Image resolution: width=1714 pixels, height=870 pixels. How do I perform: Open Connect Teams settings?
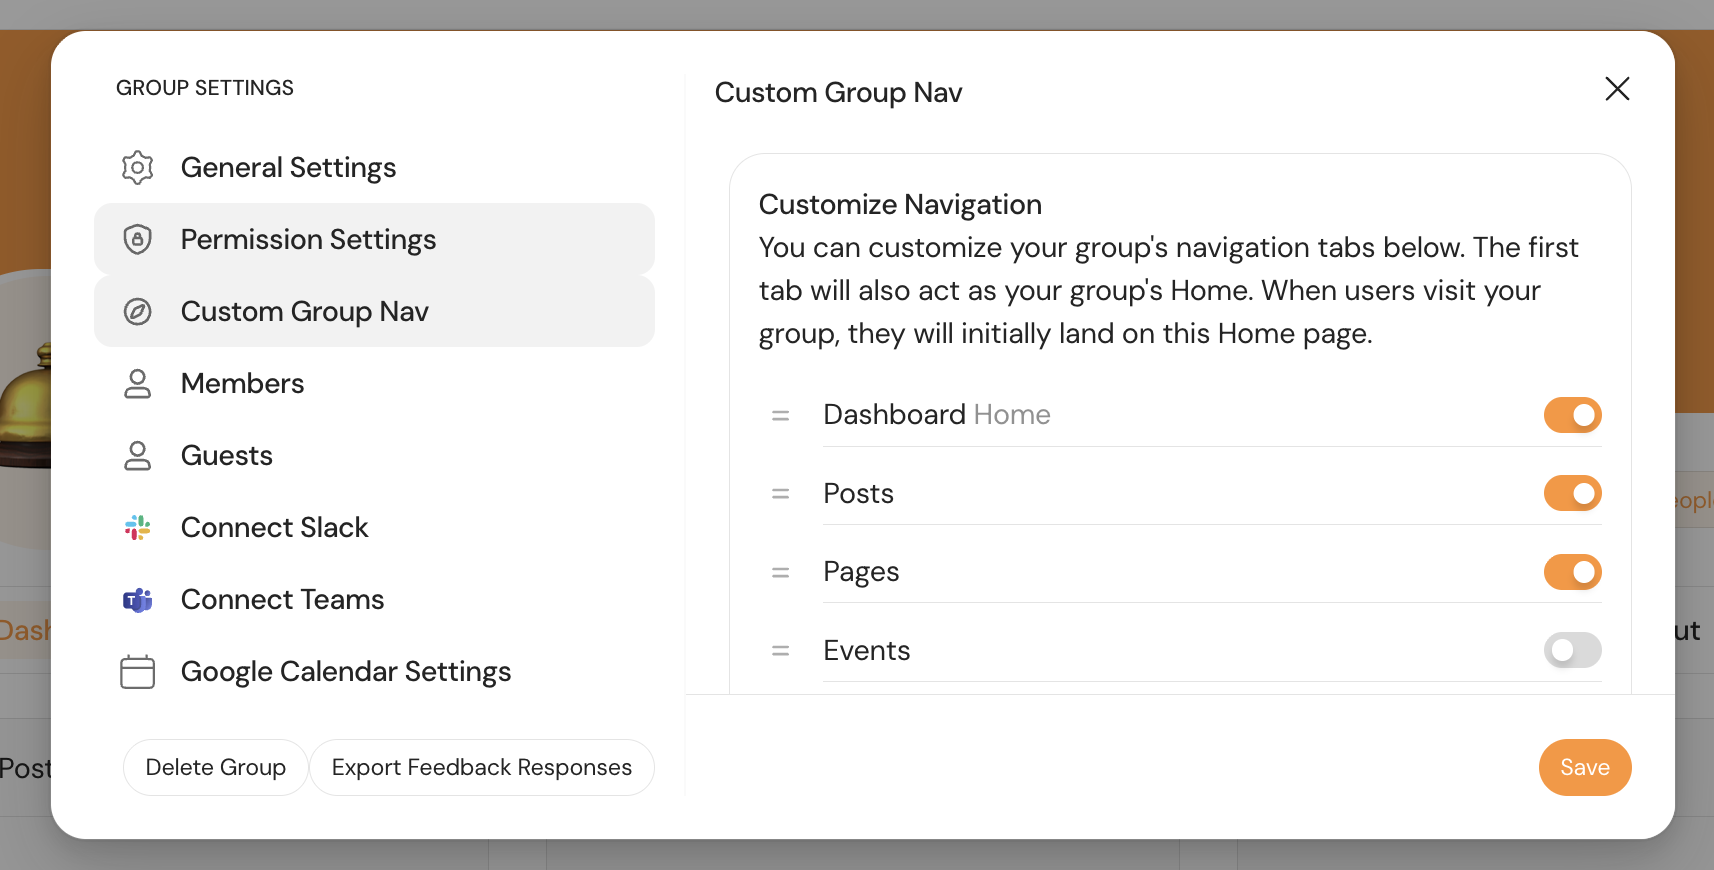point(282,600)
